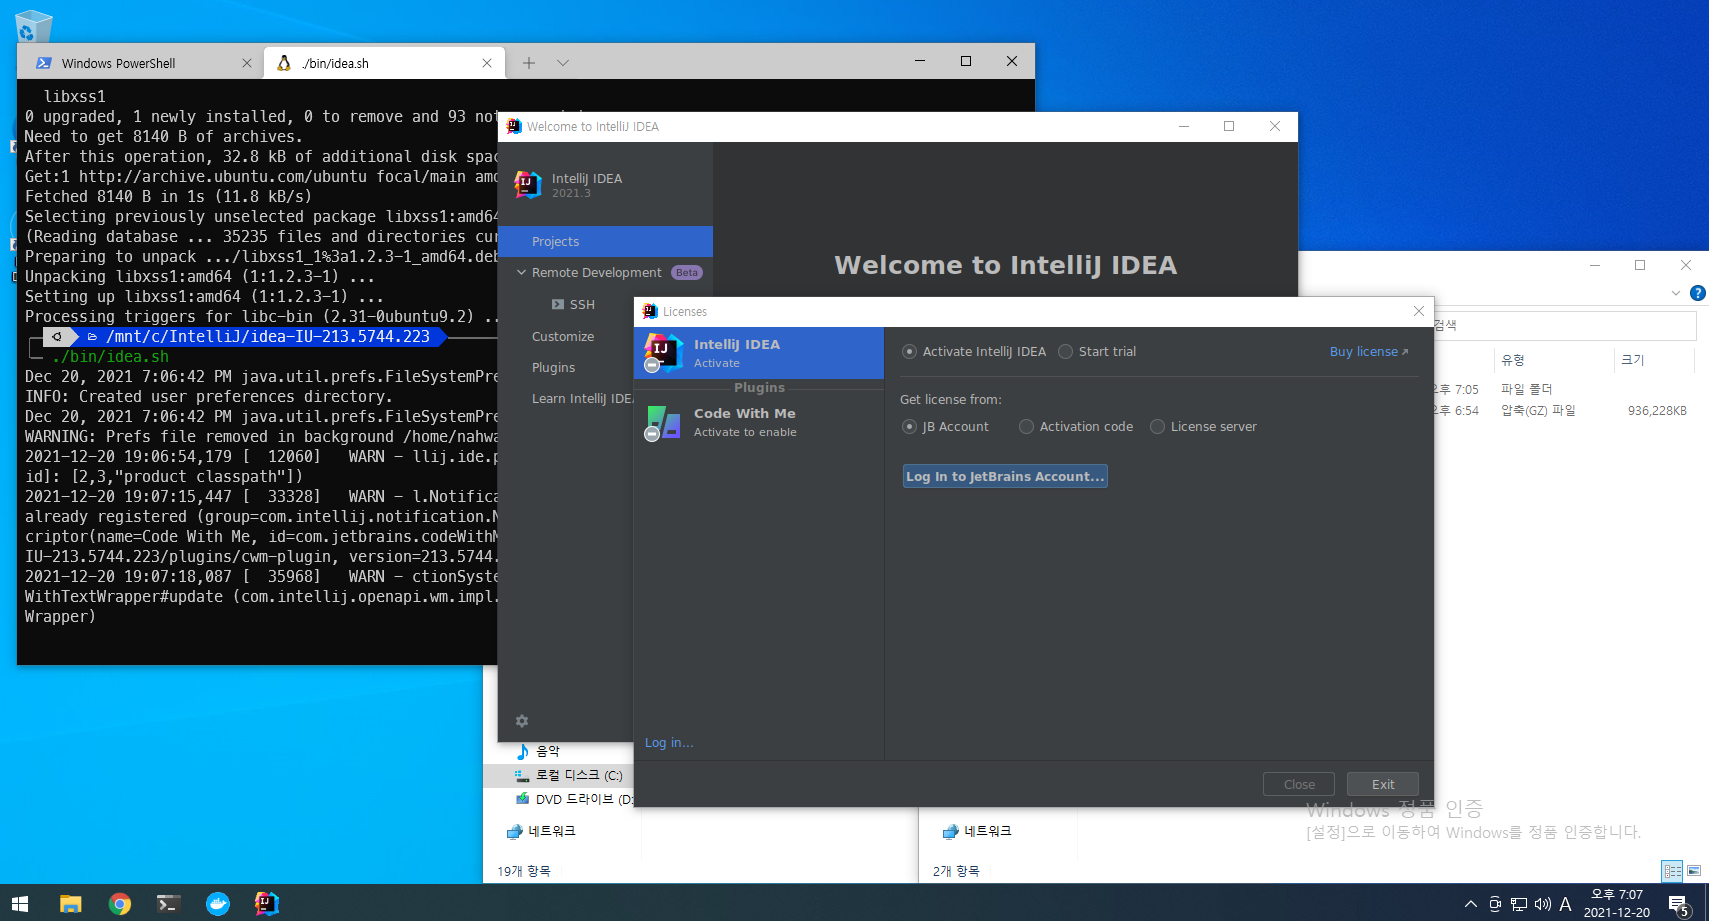Open File Explorer from taskbar

[70, 903]
